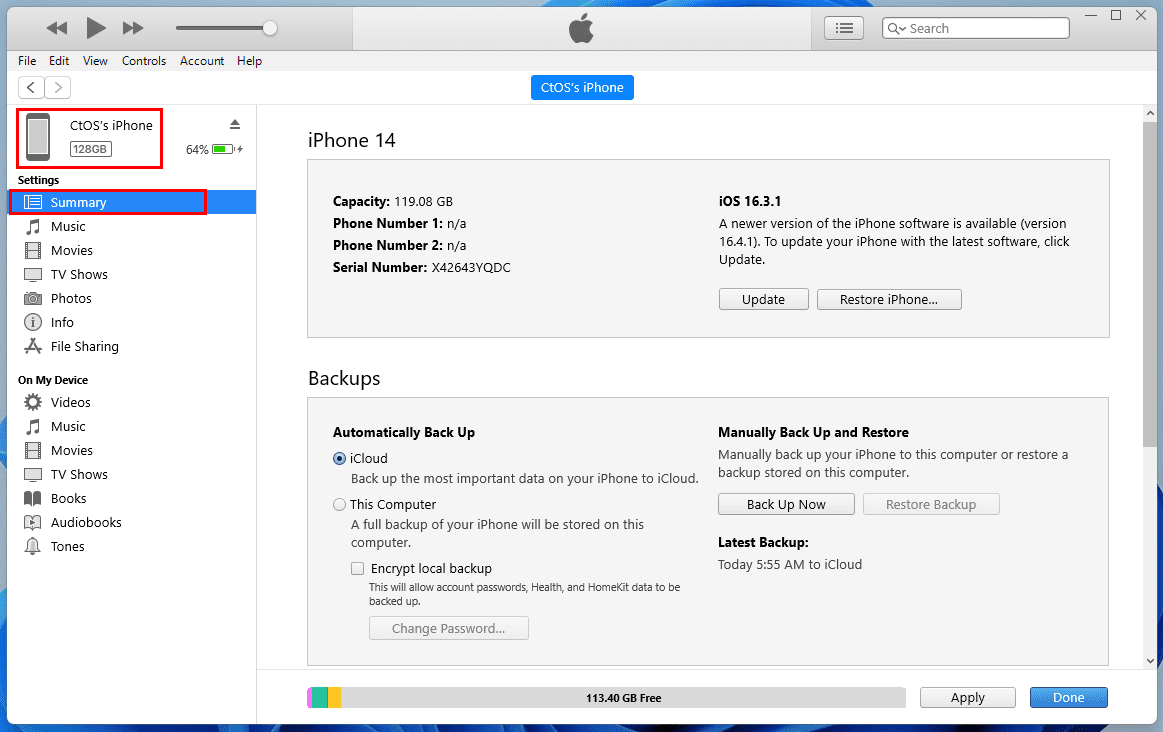1163x732 pixels.
Task: Click the battery charging indicator
Action: coord(228,149)
